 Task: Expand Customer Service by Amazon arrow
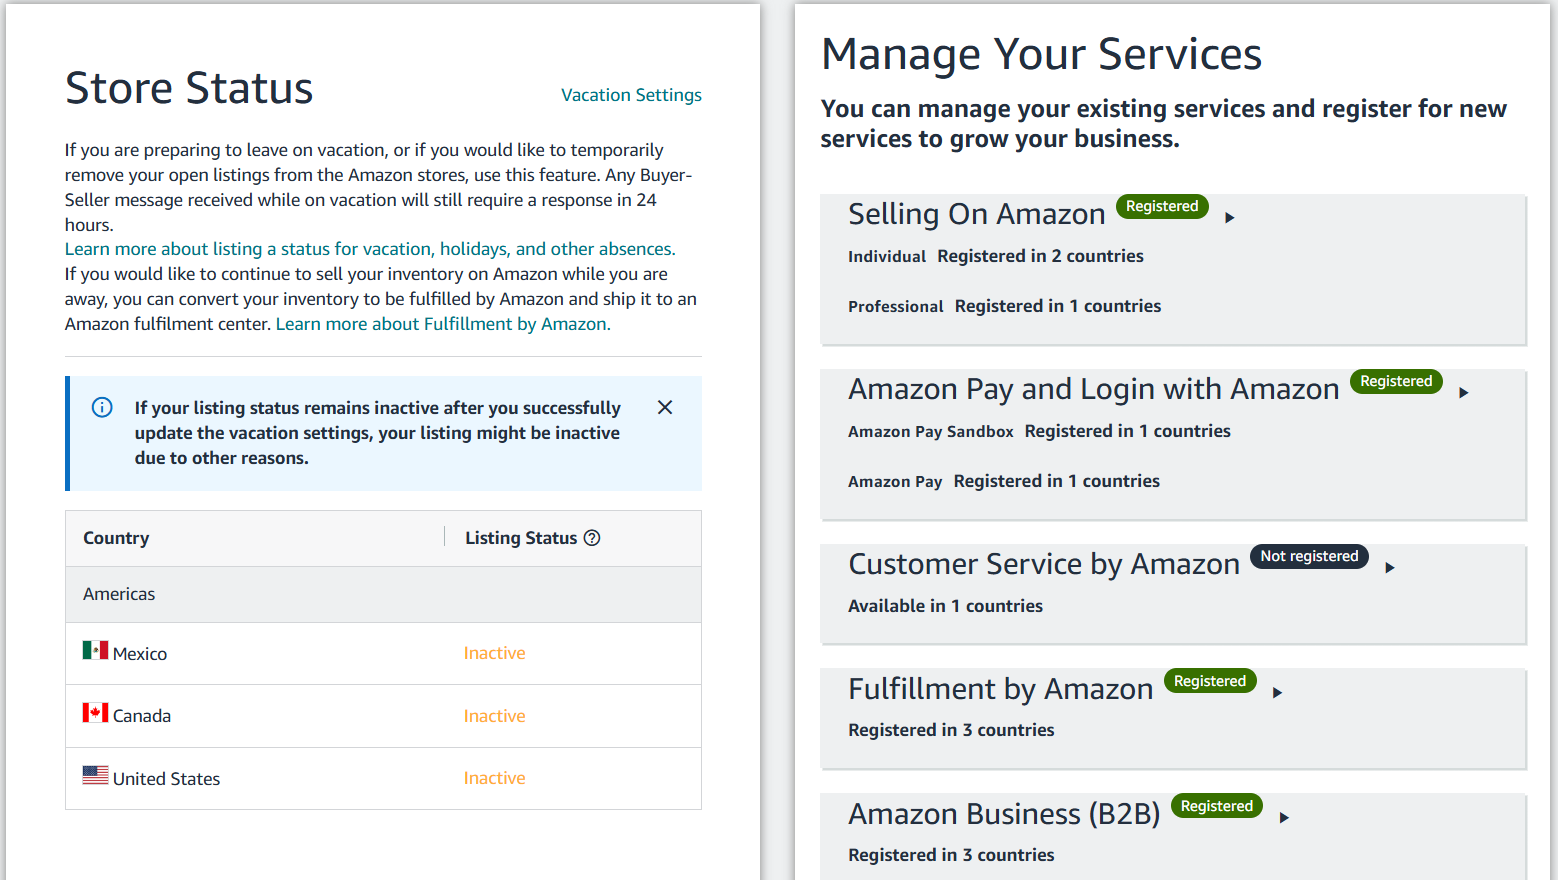coord(1390,567)
